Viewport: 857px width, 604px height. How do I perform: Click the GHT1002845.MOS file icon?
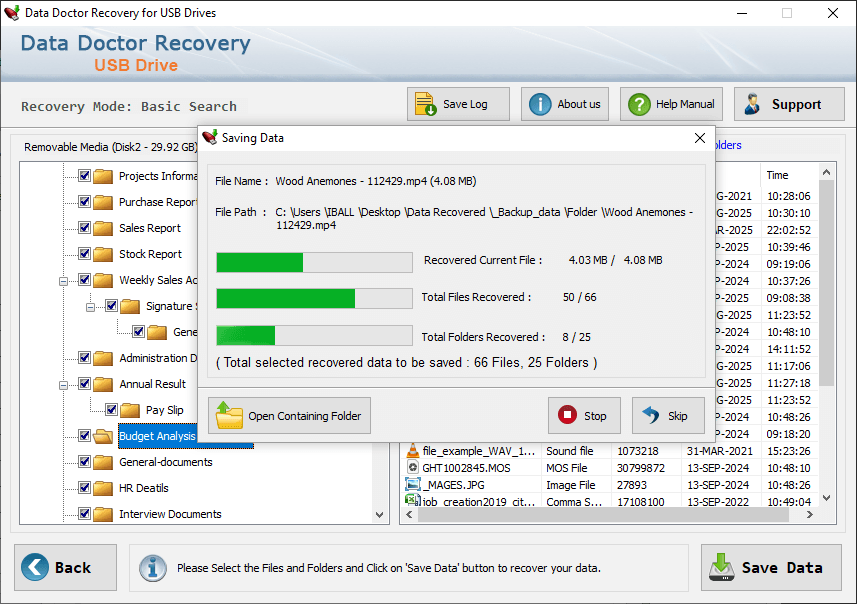(x=413, y=467)
